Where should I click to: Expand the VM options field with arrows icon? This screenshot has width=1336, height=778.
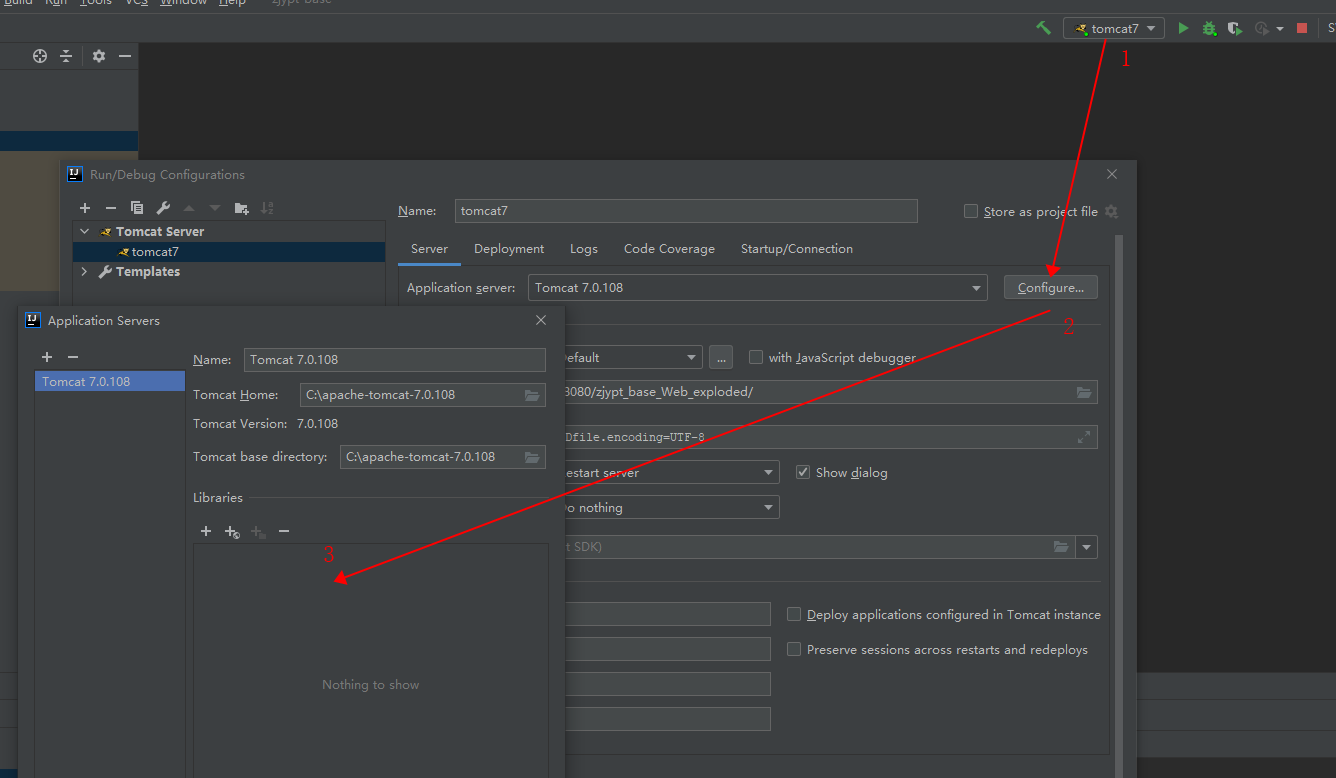coord(1084,437)
